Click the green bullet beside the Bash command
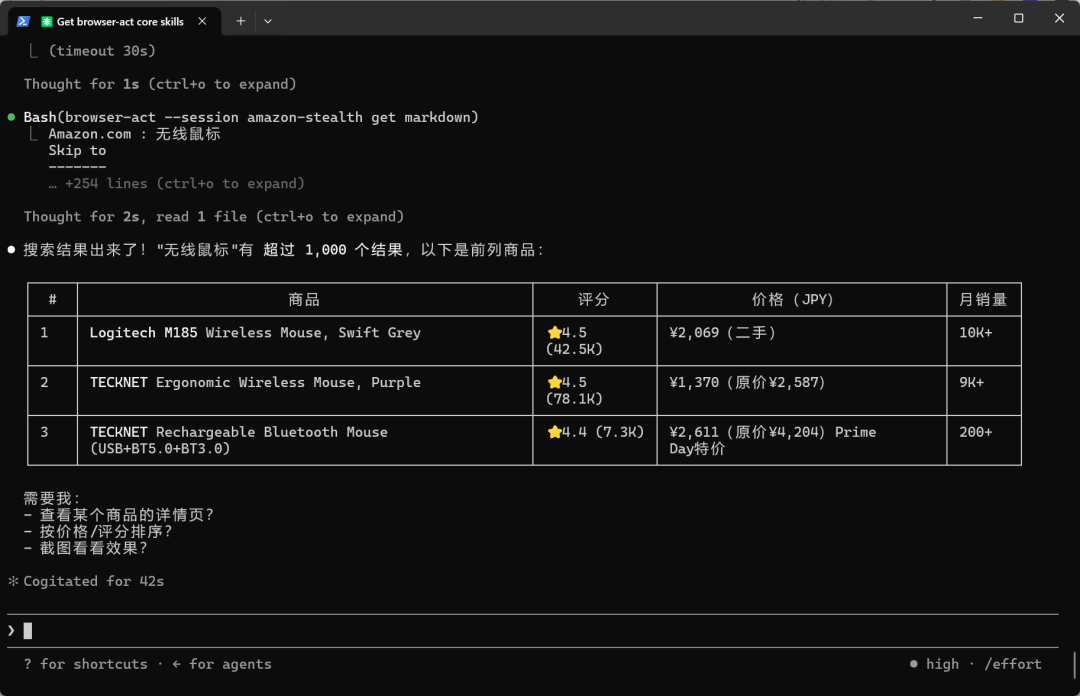The height and width of the screenshot is (696, 1080). click(11, 117)
